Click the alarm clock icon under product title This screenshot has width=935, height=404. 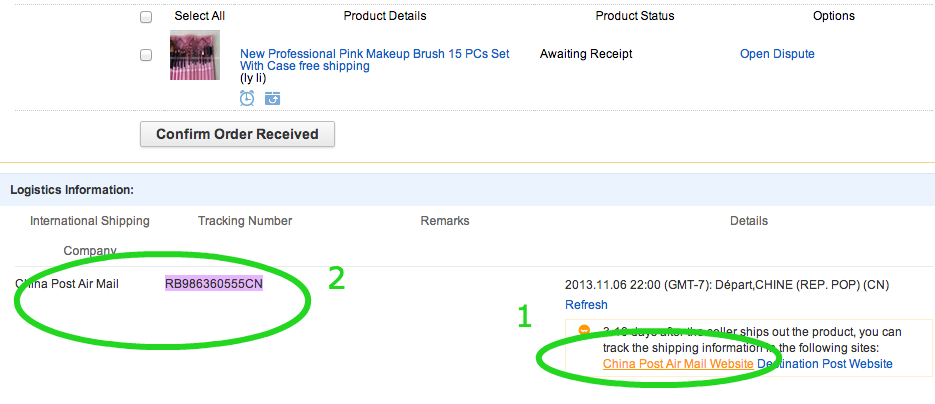point(247,98)
